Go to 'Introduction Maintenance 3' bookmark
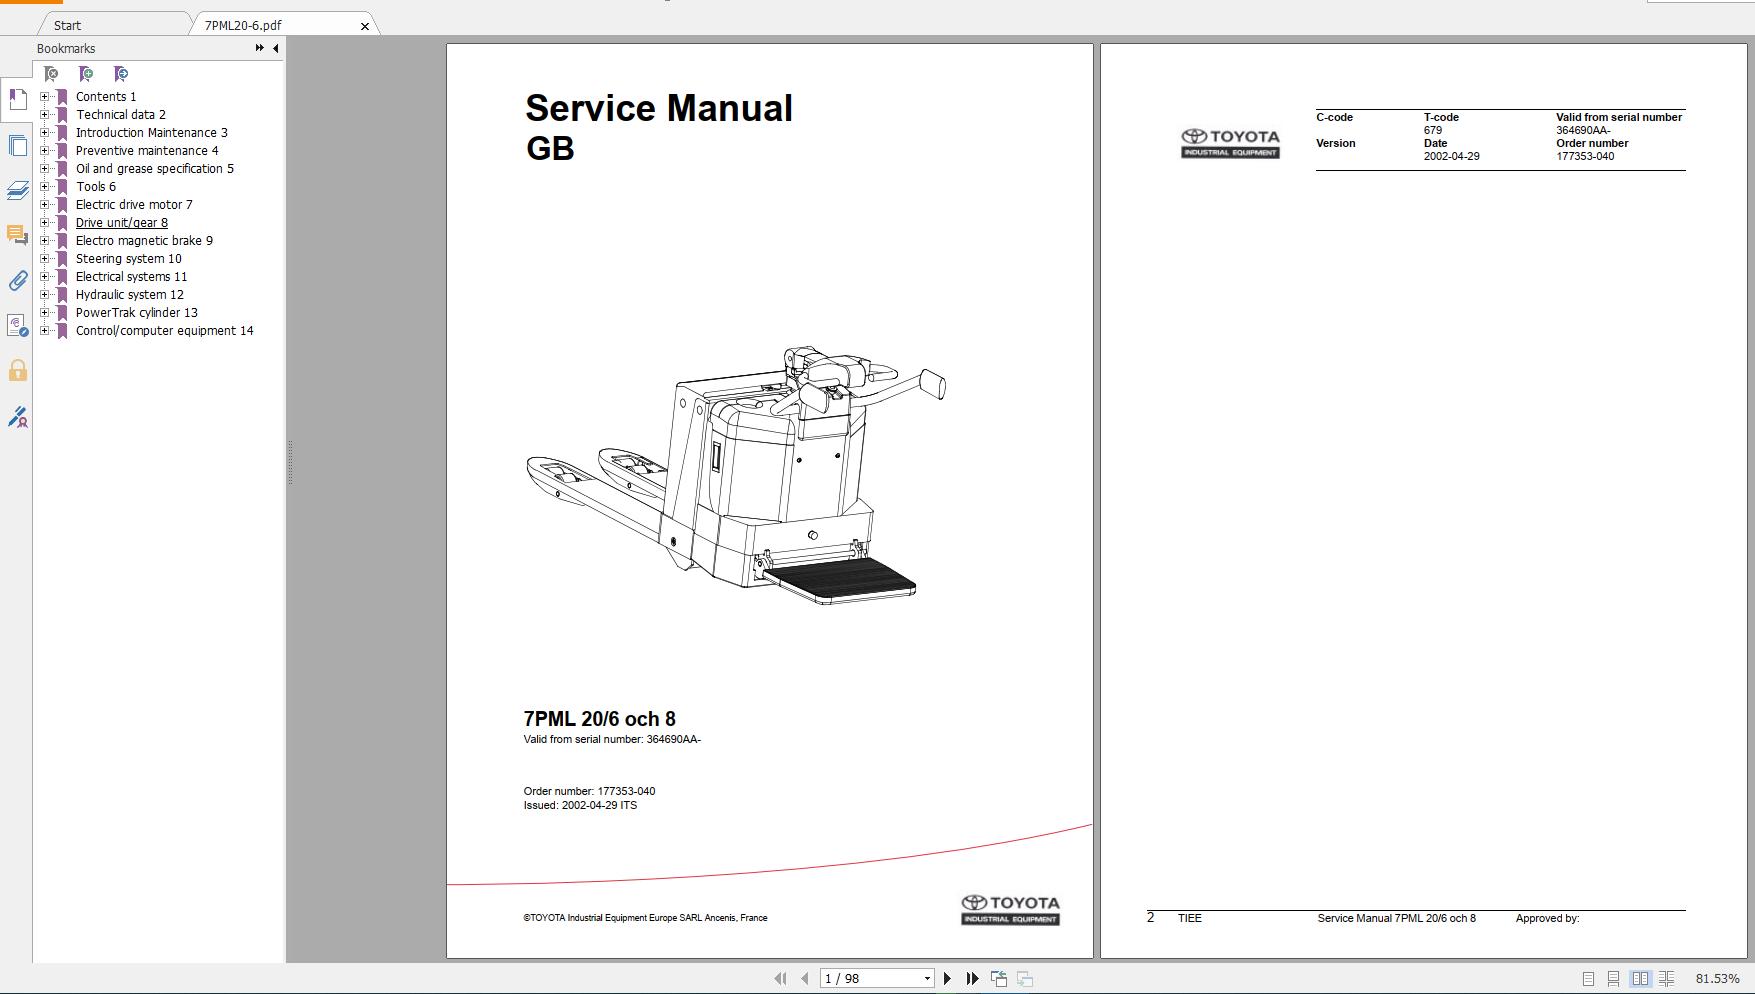 [x=152, y=133]
